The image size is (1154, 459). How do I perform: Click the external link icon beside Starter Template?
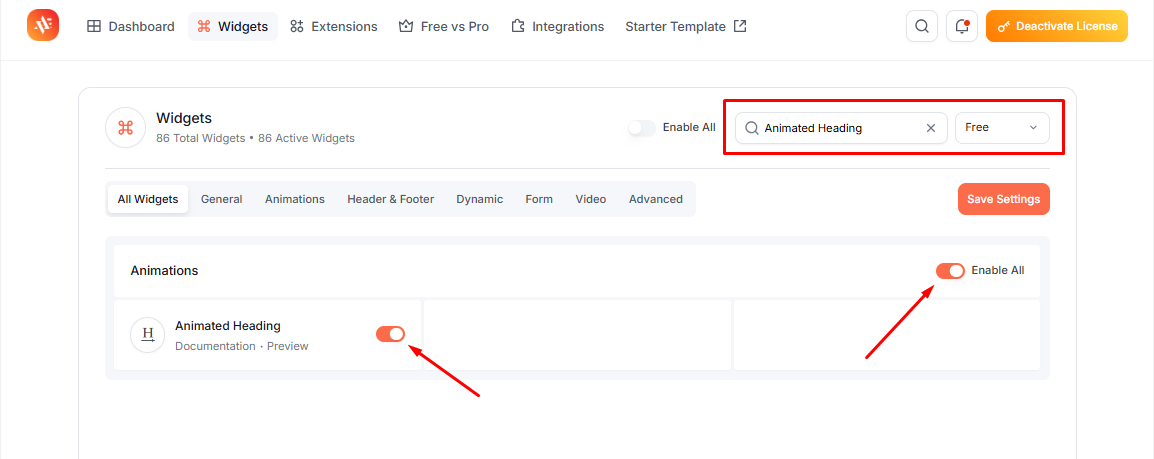[x=740, y=26]
